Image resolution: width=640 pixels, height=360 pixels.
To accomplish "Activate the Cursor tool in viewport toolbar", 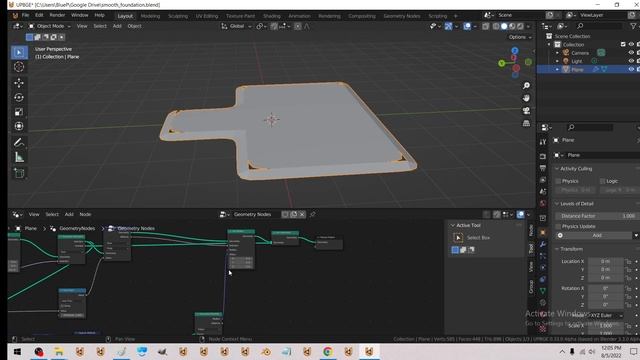I will tap(19, 67).
